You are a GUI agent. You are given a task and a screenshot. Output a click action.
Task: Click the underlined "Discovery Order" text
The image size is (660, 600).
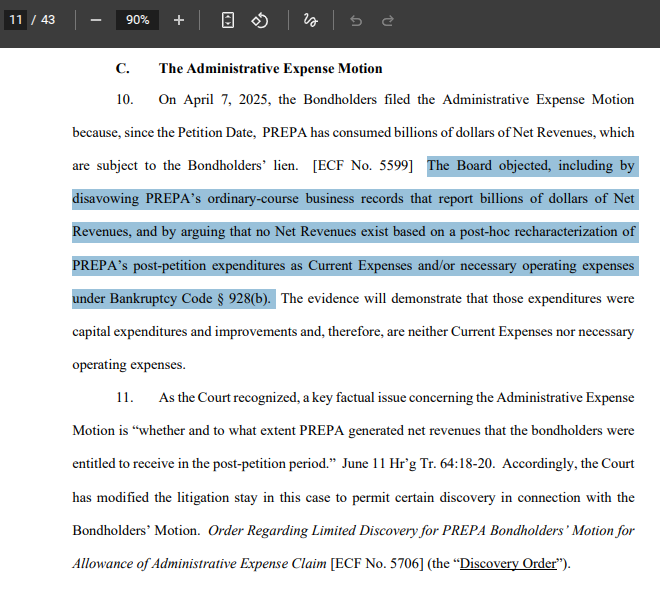coord(508,563)
